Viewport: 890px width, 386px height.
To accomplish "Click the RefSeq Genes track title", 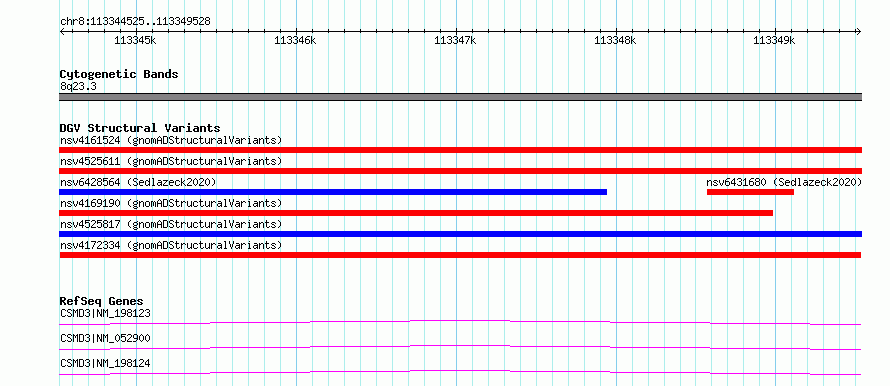I will tap(102, 301).
